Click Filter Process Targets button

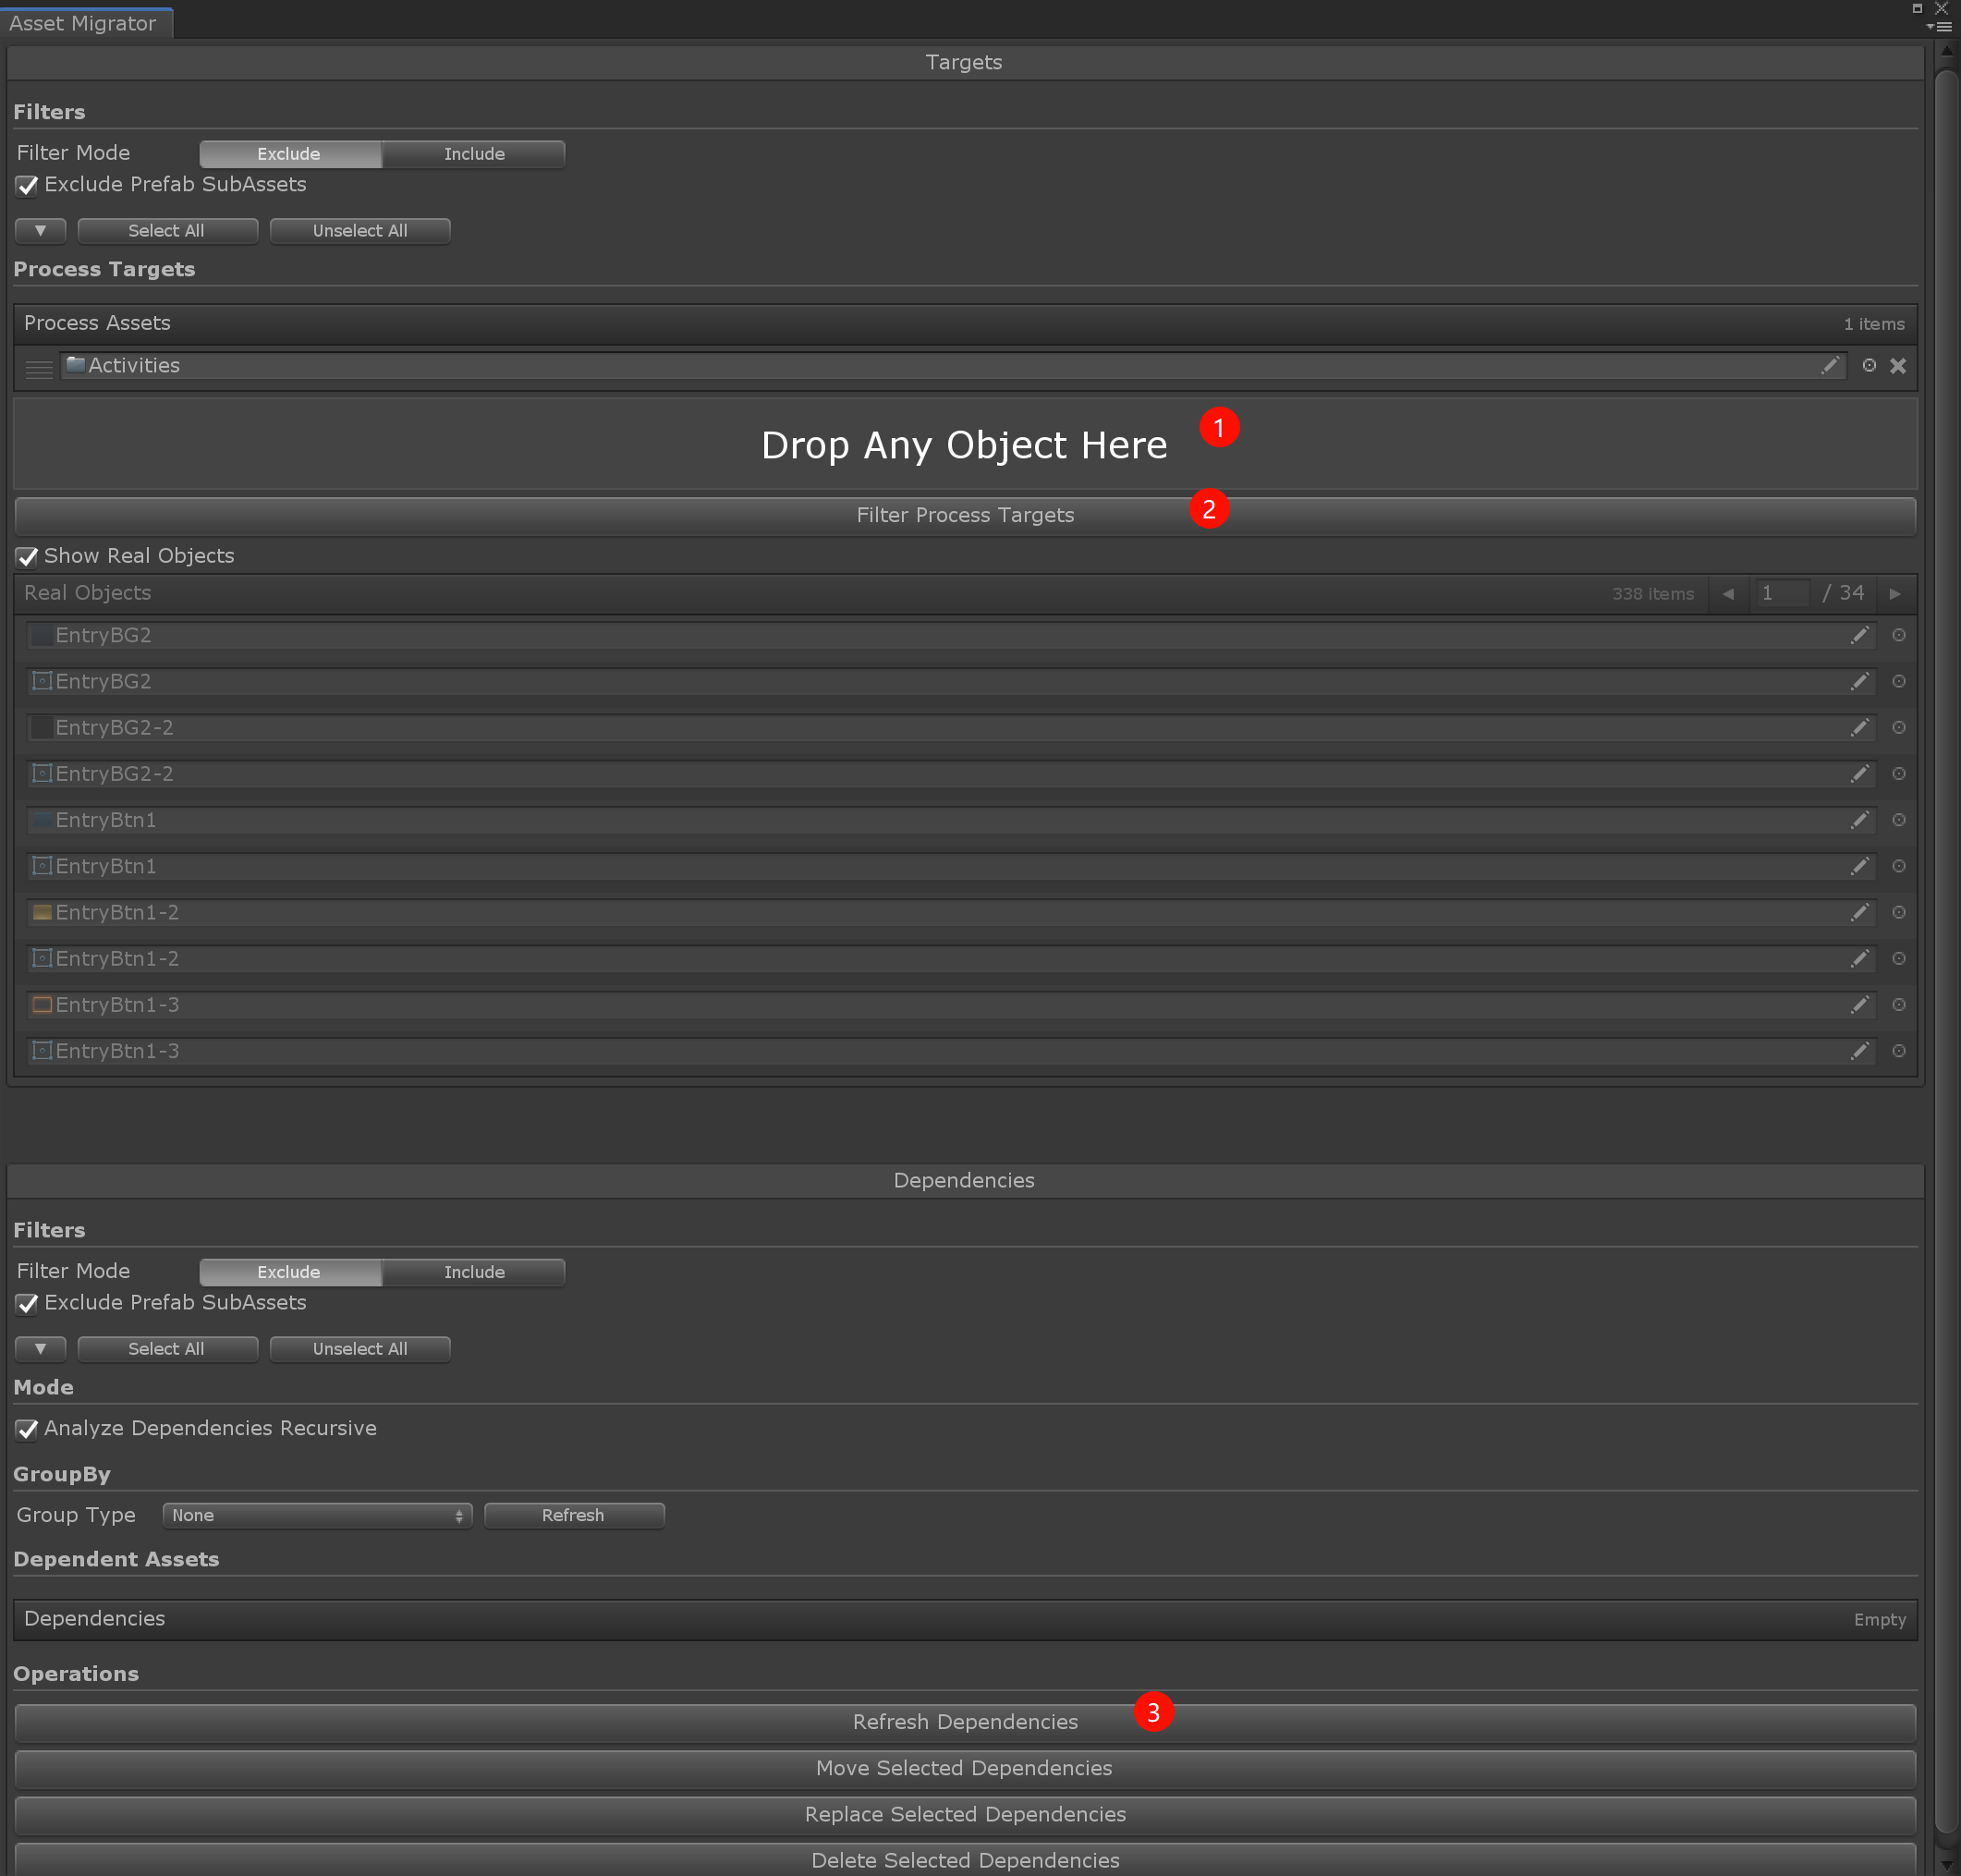964,516
